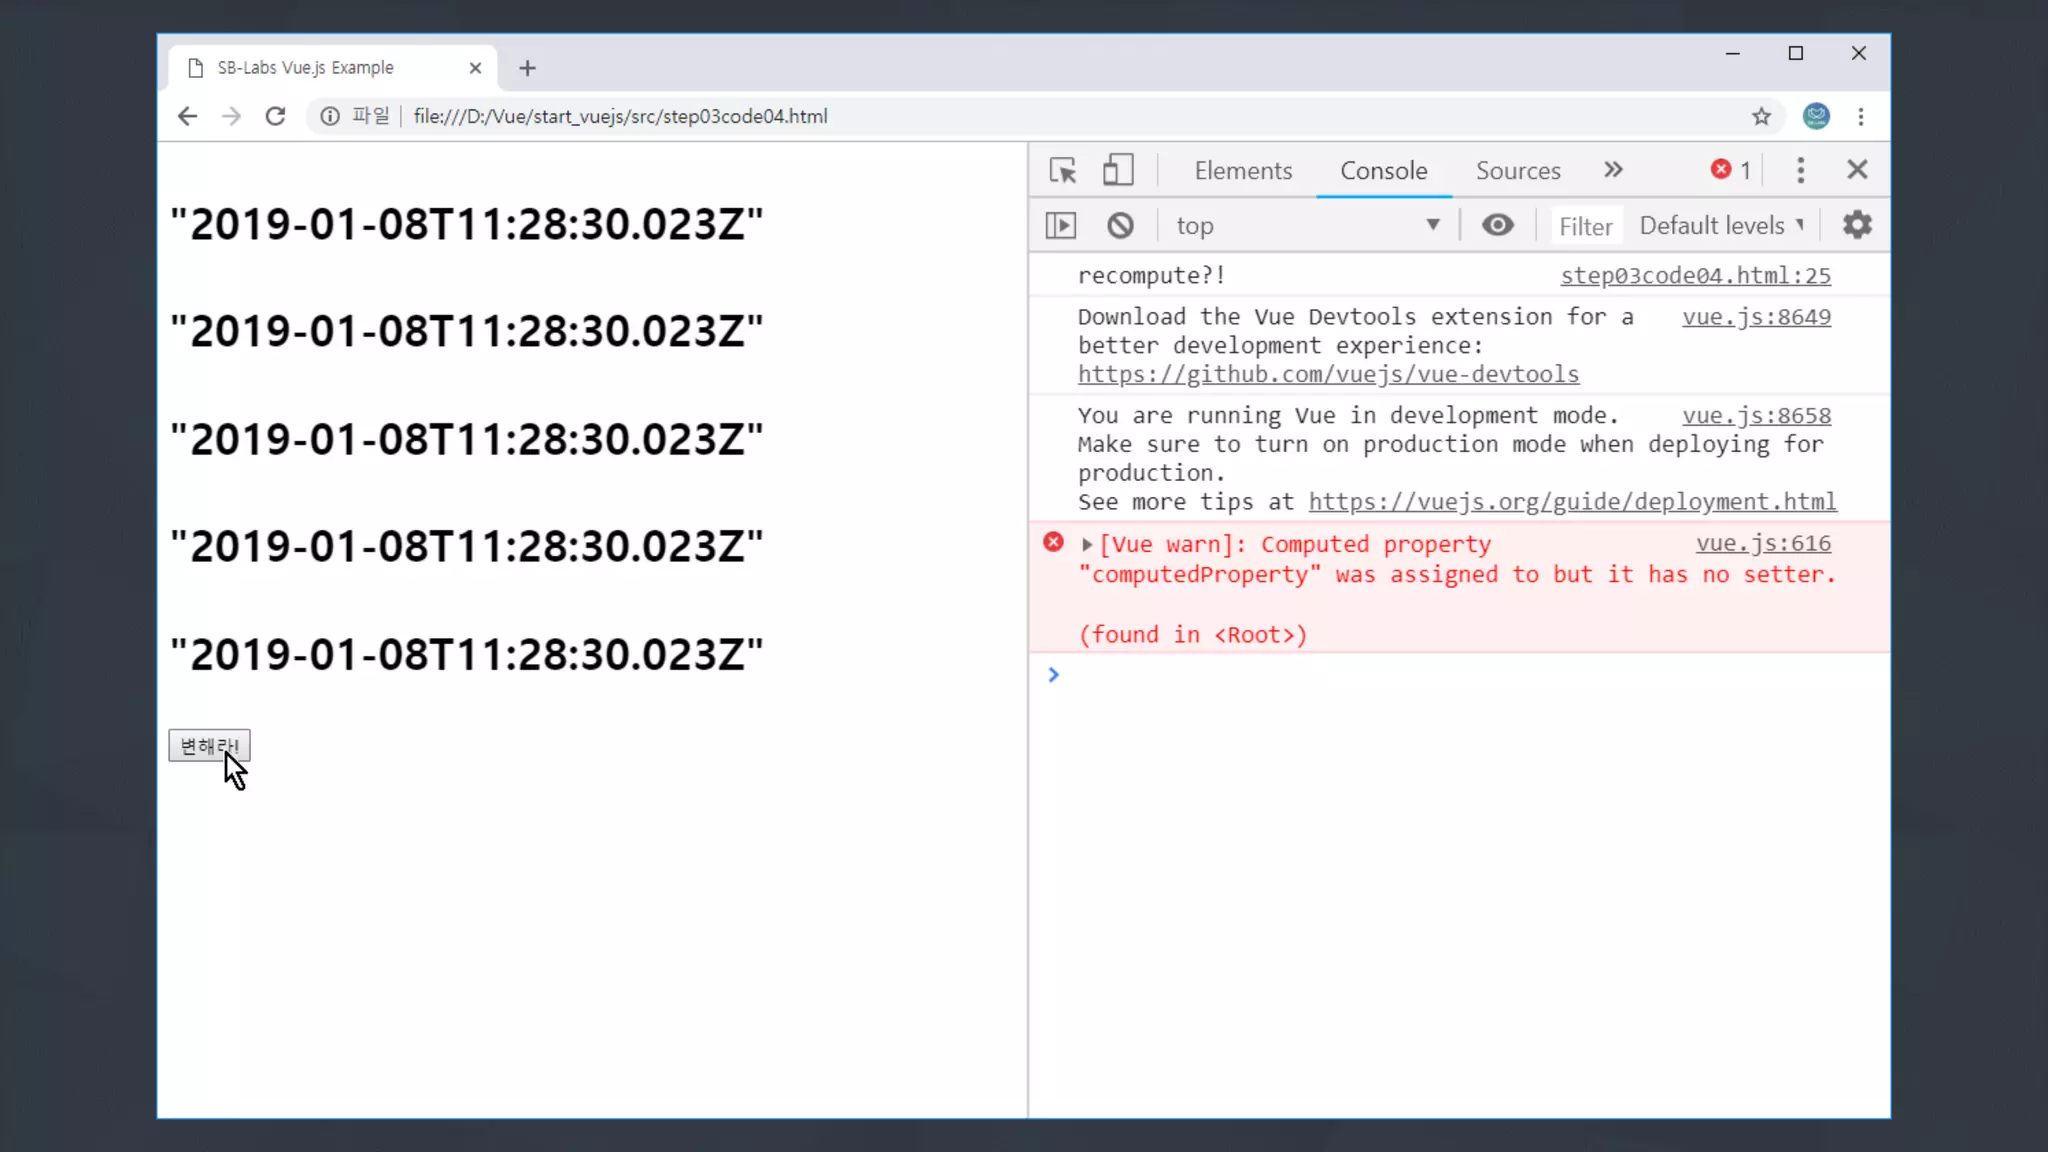Open console settings gear icon
The image size is (2048, 1152).
pos(1857,225)
